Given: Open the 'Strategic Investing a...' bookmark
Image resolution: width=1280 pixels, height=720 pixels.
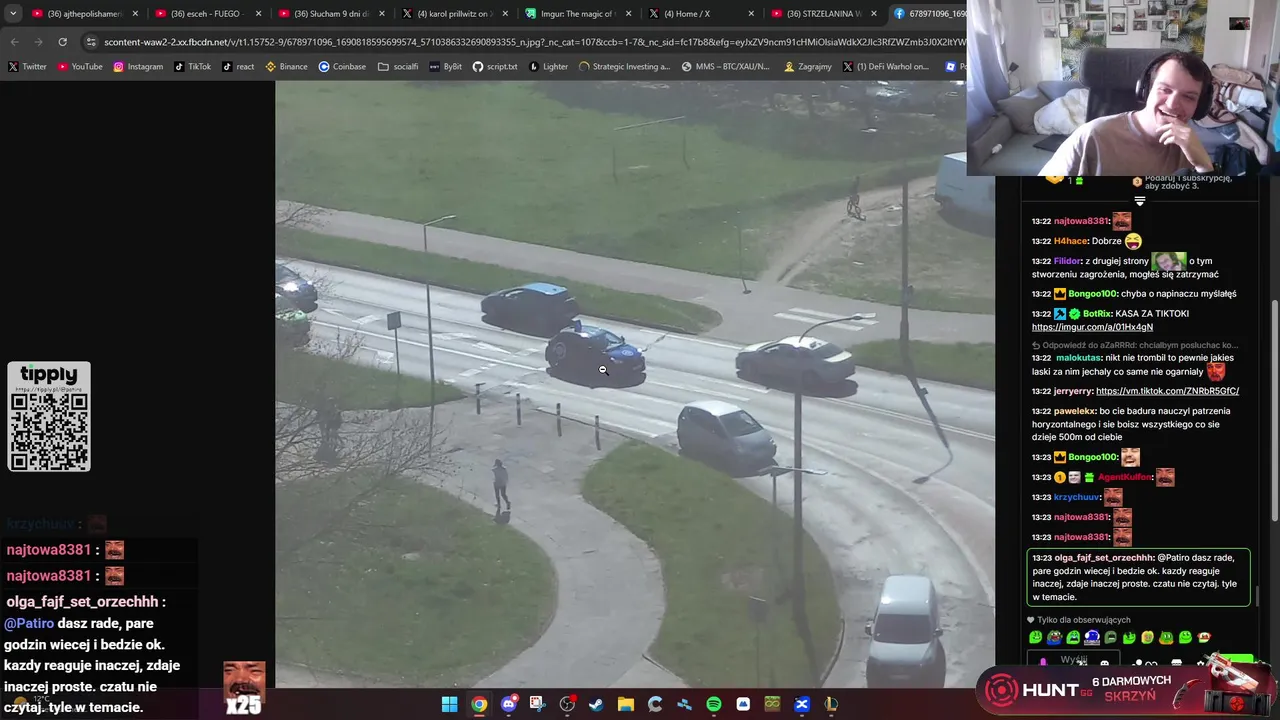Looking at the screenshot, I should coord(624,67).
